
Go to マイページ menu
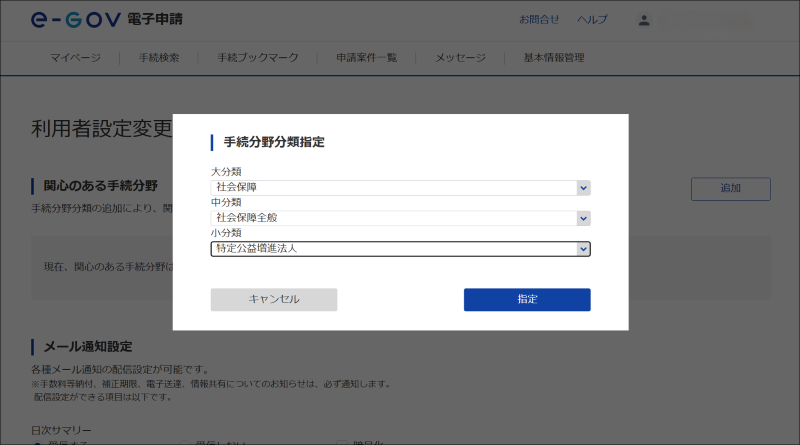click(x=76, y=58)
